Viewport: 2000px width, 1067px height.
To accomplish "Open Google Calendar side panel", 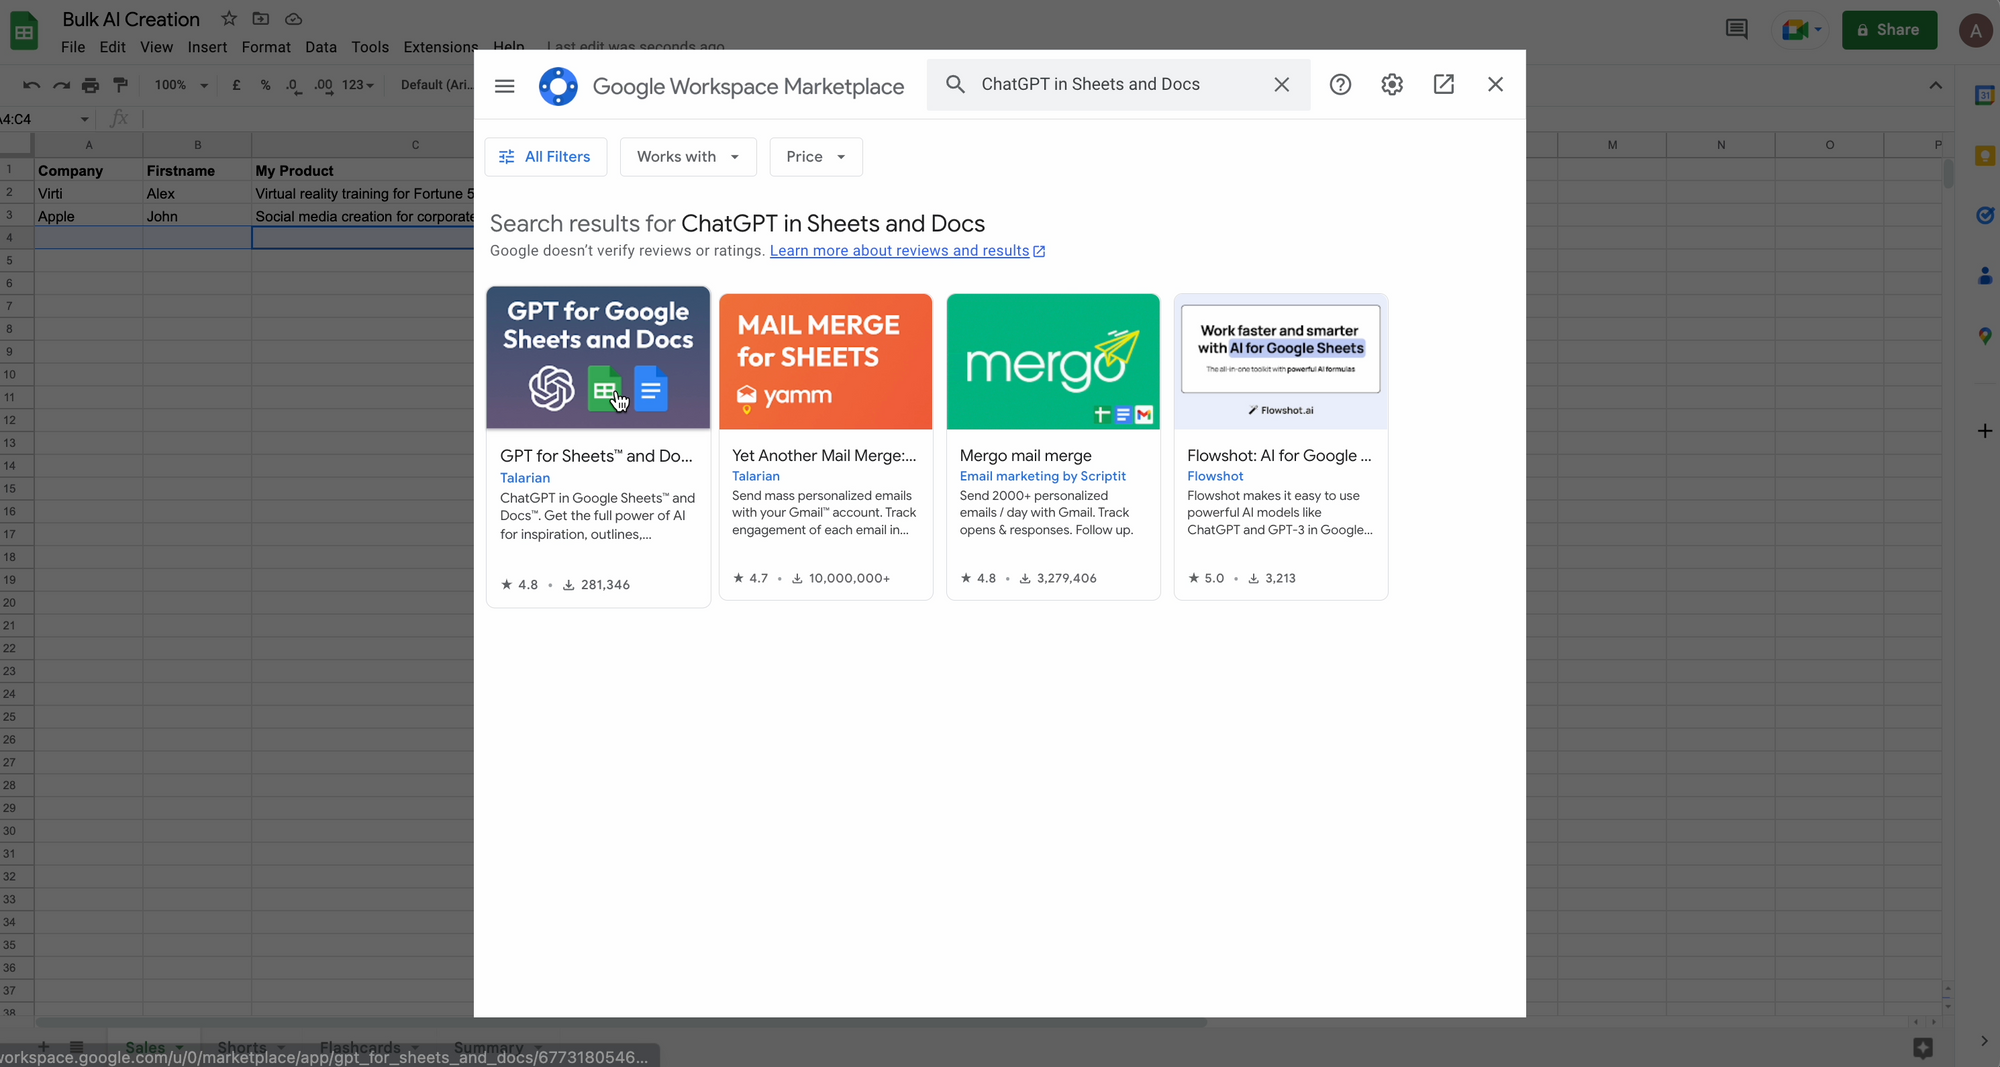I will [1985, 96].
